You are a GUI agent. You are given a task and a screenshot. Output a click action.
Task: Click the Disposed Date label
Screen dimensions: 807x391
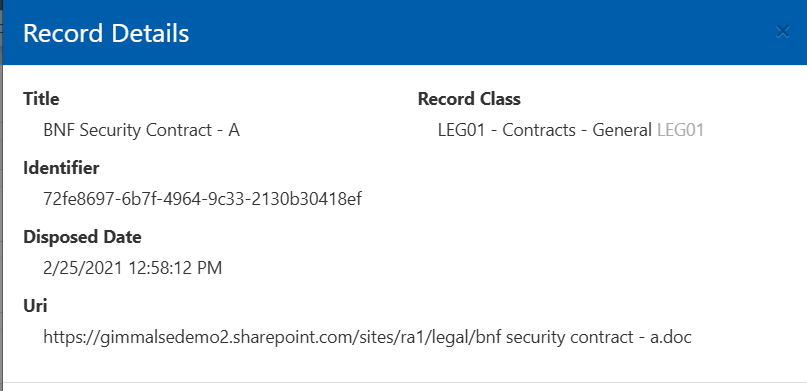[x=82, y=237]
